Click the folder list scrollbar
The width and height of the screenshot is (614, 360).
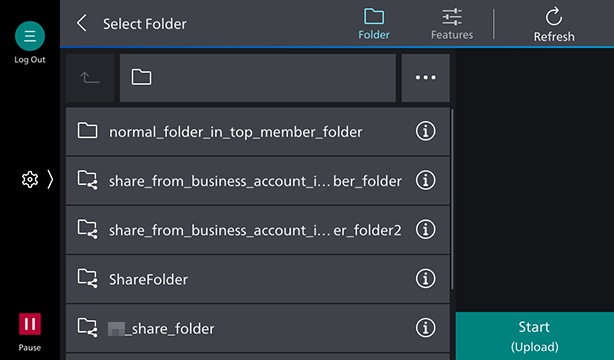tap(452, 199)
